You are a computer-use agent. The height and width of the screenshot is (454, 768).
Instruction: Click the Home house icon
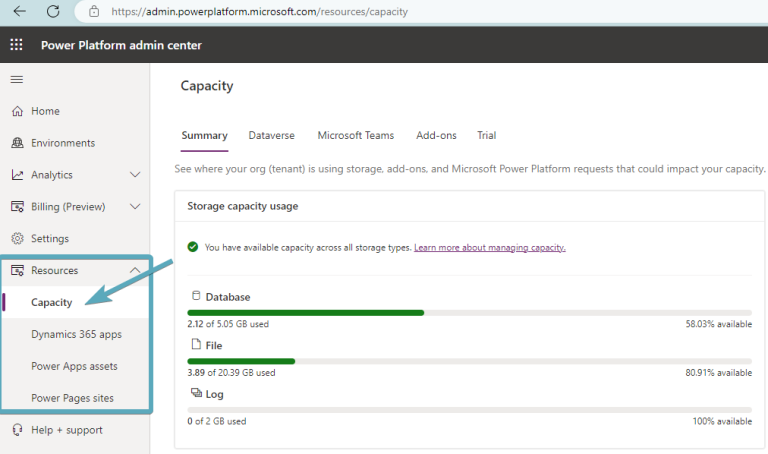[x=17, y=111]
